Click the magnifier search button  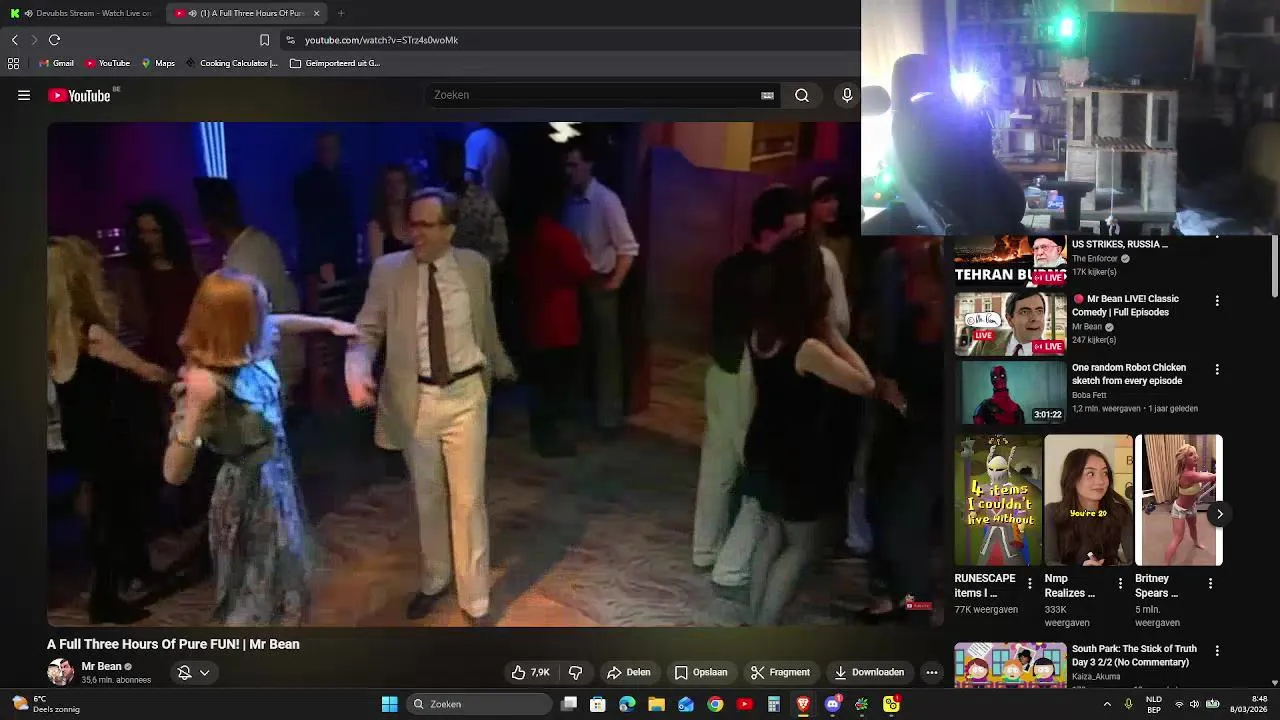[x=802, y=95]
